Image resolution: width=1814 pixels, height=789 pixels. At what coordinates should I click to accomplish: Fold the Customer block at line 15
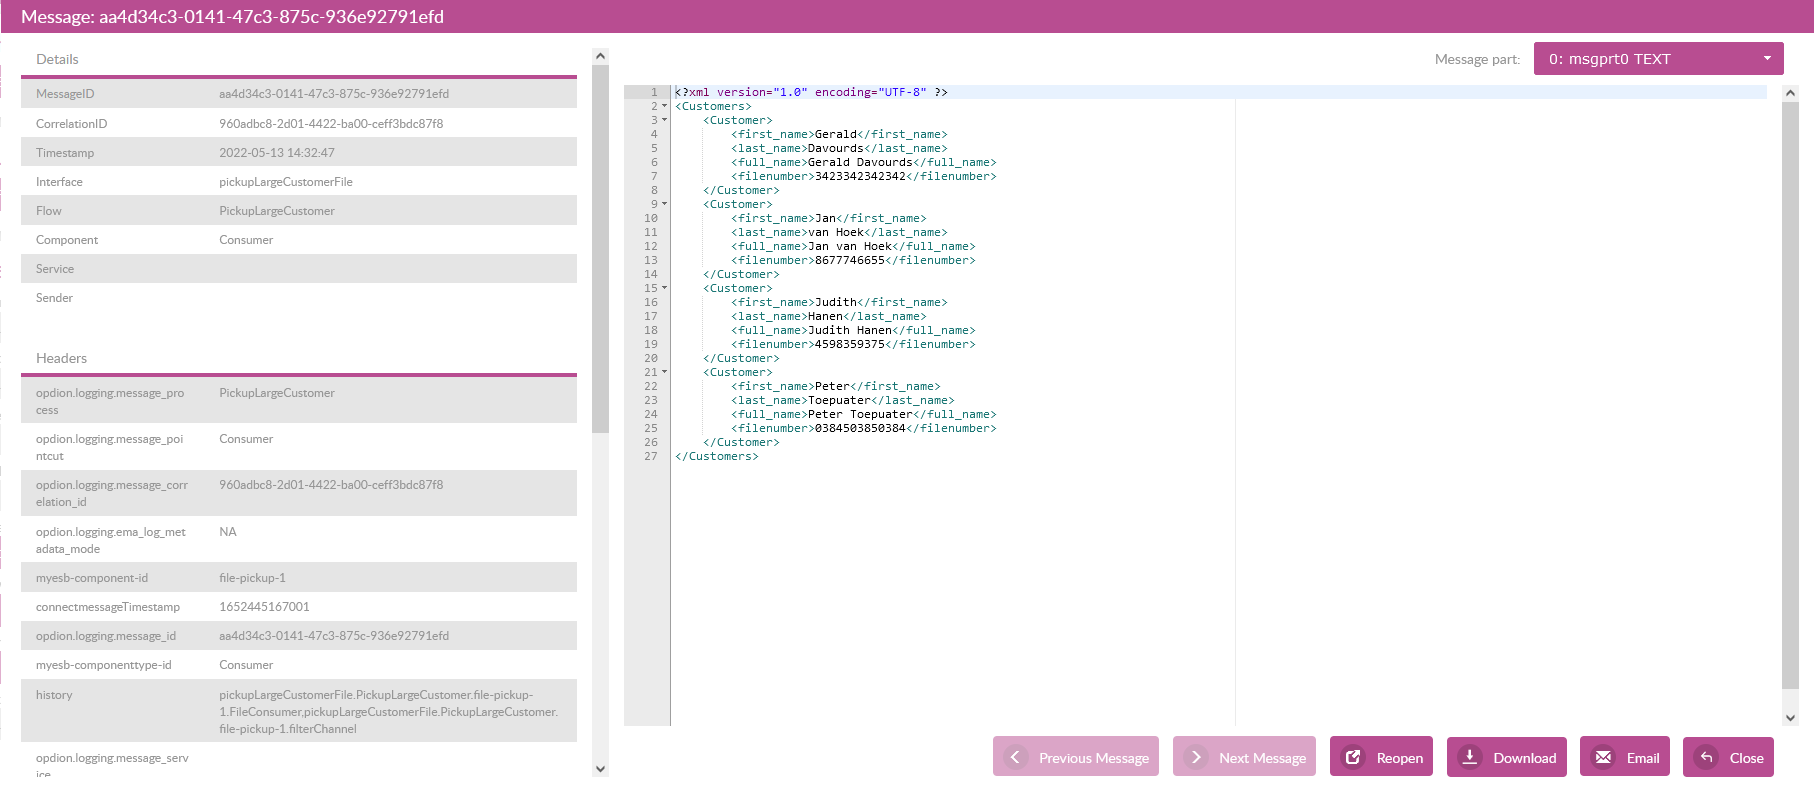664,288
